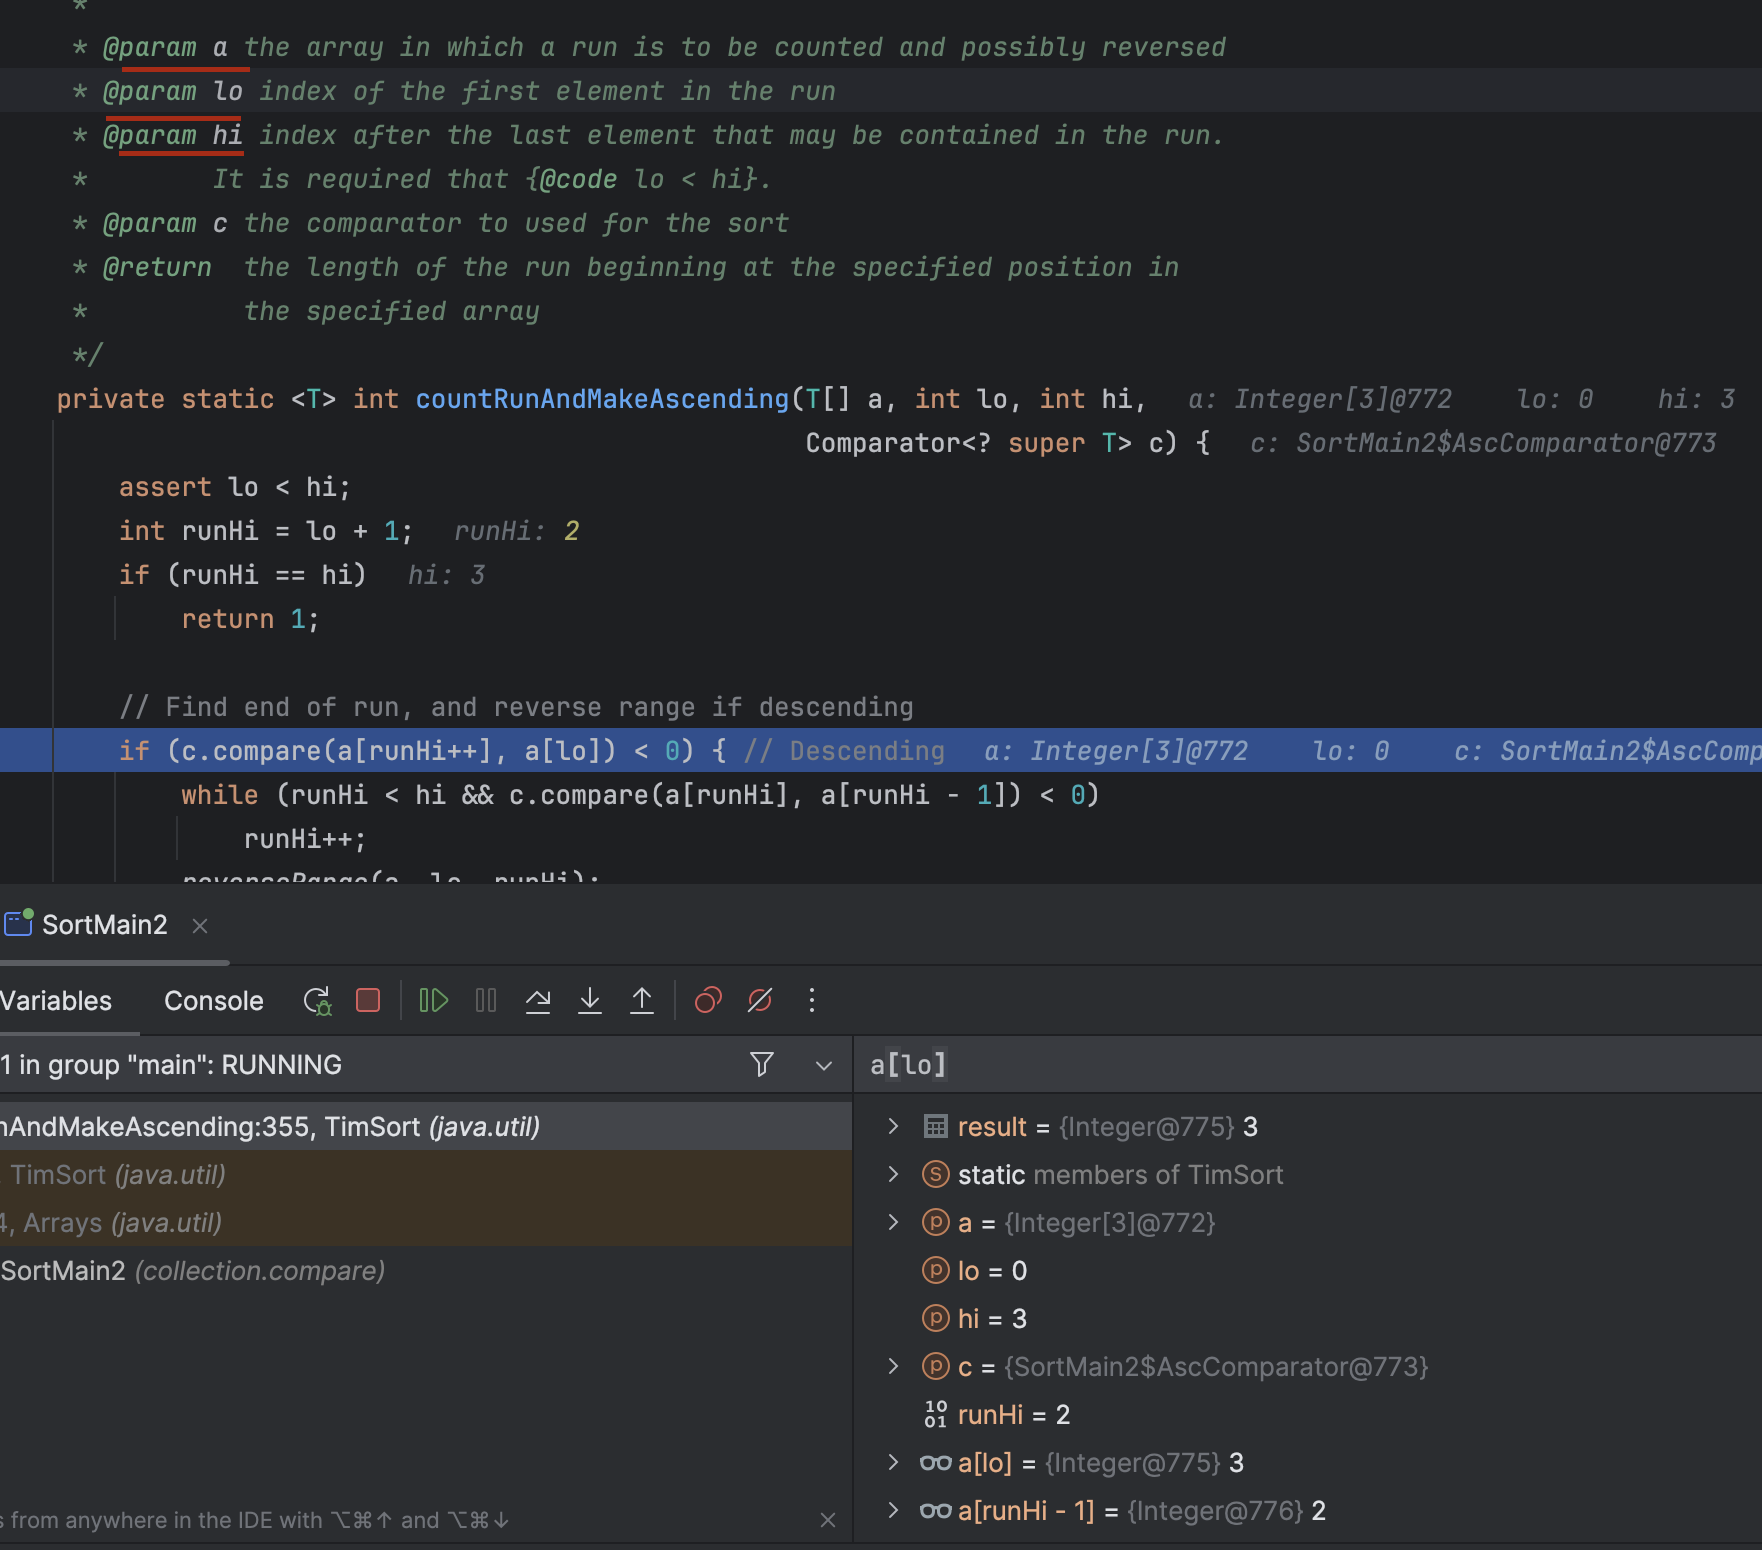This screenshot has height=1550, width=1762.
Task: Expand the a Integer[3] array variable
Action: pos(893,1223)
